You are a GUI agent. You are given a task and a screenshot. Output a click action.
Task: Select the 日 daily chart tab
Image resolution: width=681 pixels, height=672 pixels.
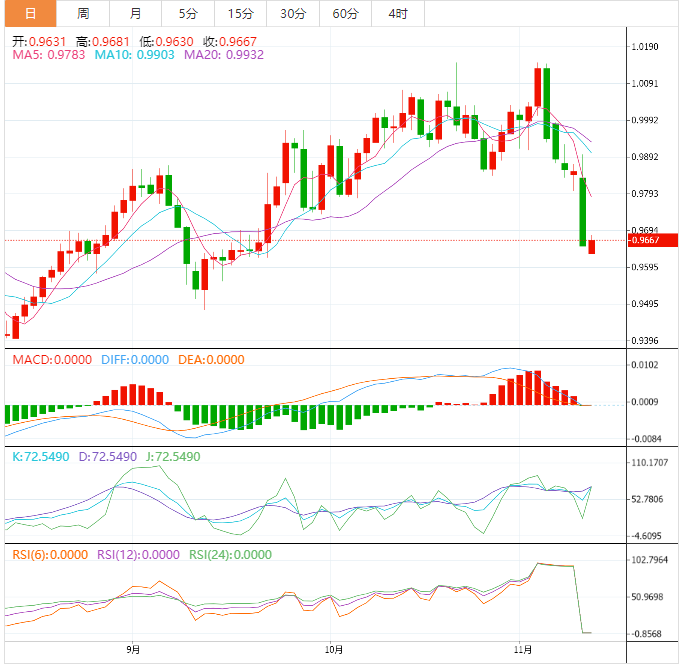pyautogui.click(x=30, y=13)
